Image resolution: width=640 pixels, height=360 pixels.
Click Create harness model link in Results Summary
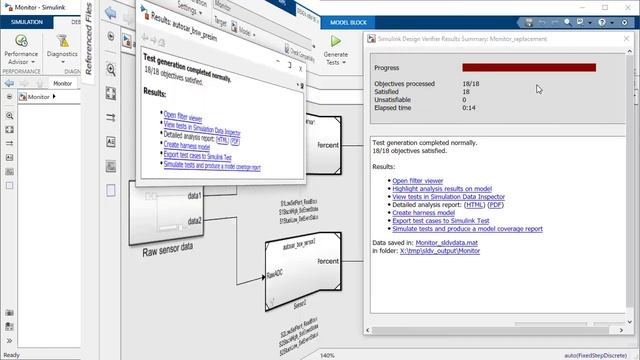[423, 213]
